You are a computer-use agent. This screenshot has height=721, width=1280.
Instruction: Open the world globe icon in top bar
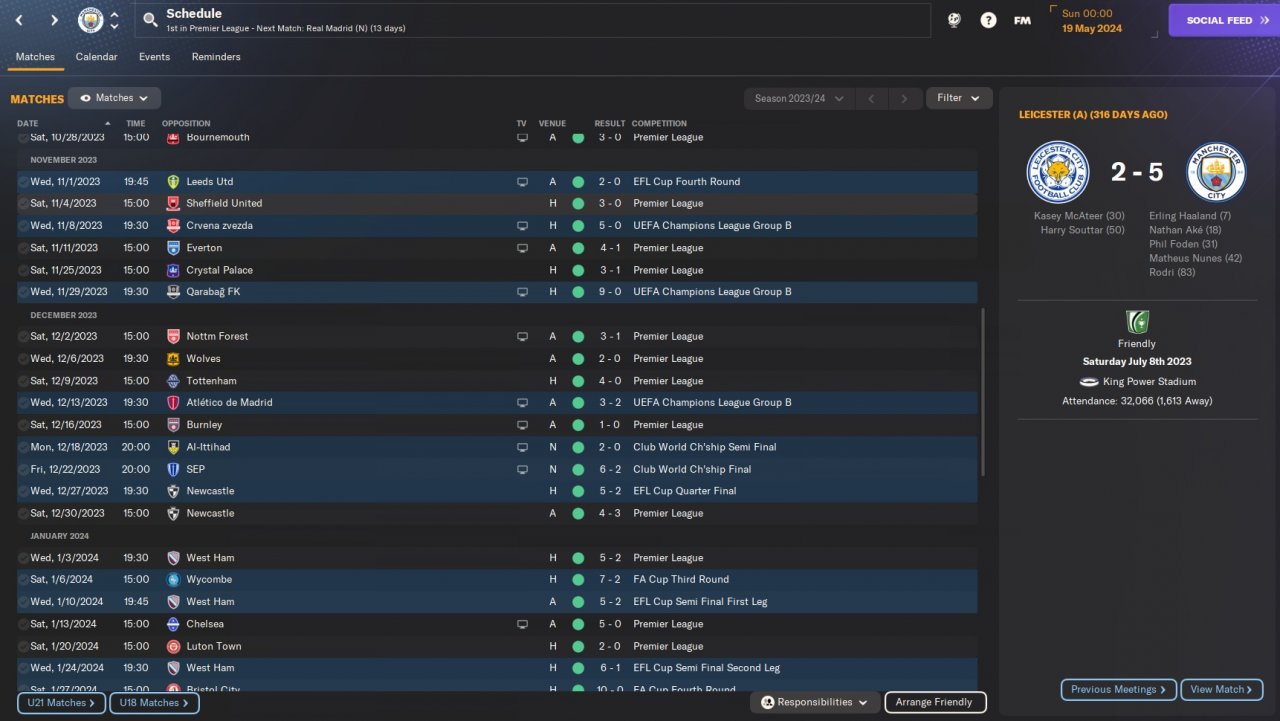(954, 20)
